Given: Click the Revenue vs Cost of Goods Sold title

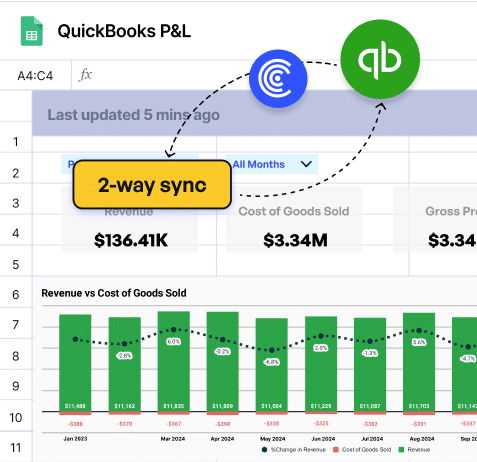Looking at the screenshot, I should point(114,293).
